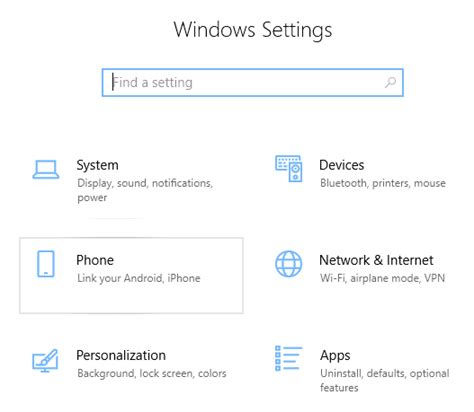Open Network & Internet title
The image size is (474, 412).
click(x=376, y=260)
